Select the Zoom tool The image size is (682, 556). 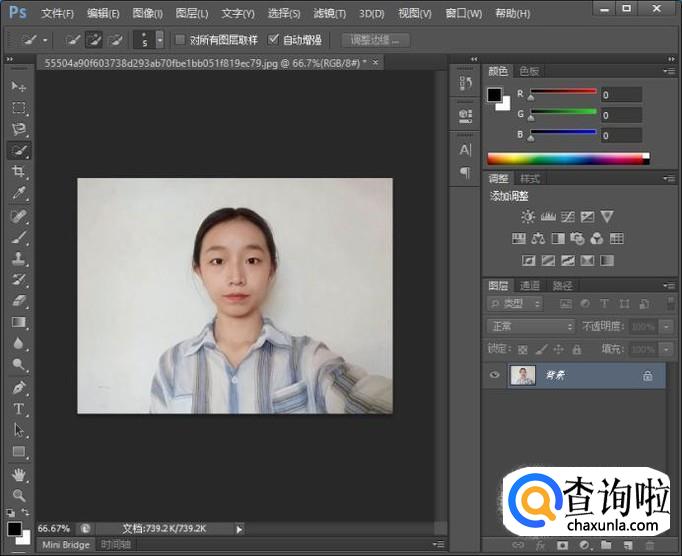coord(19,495)
